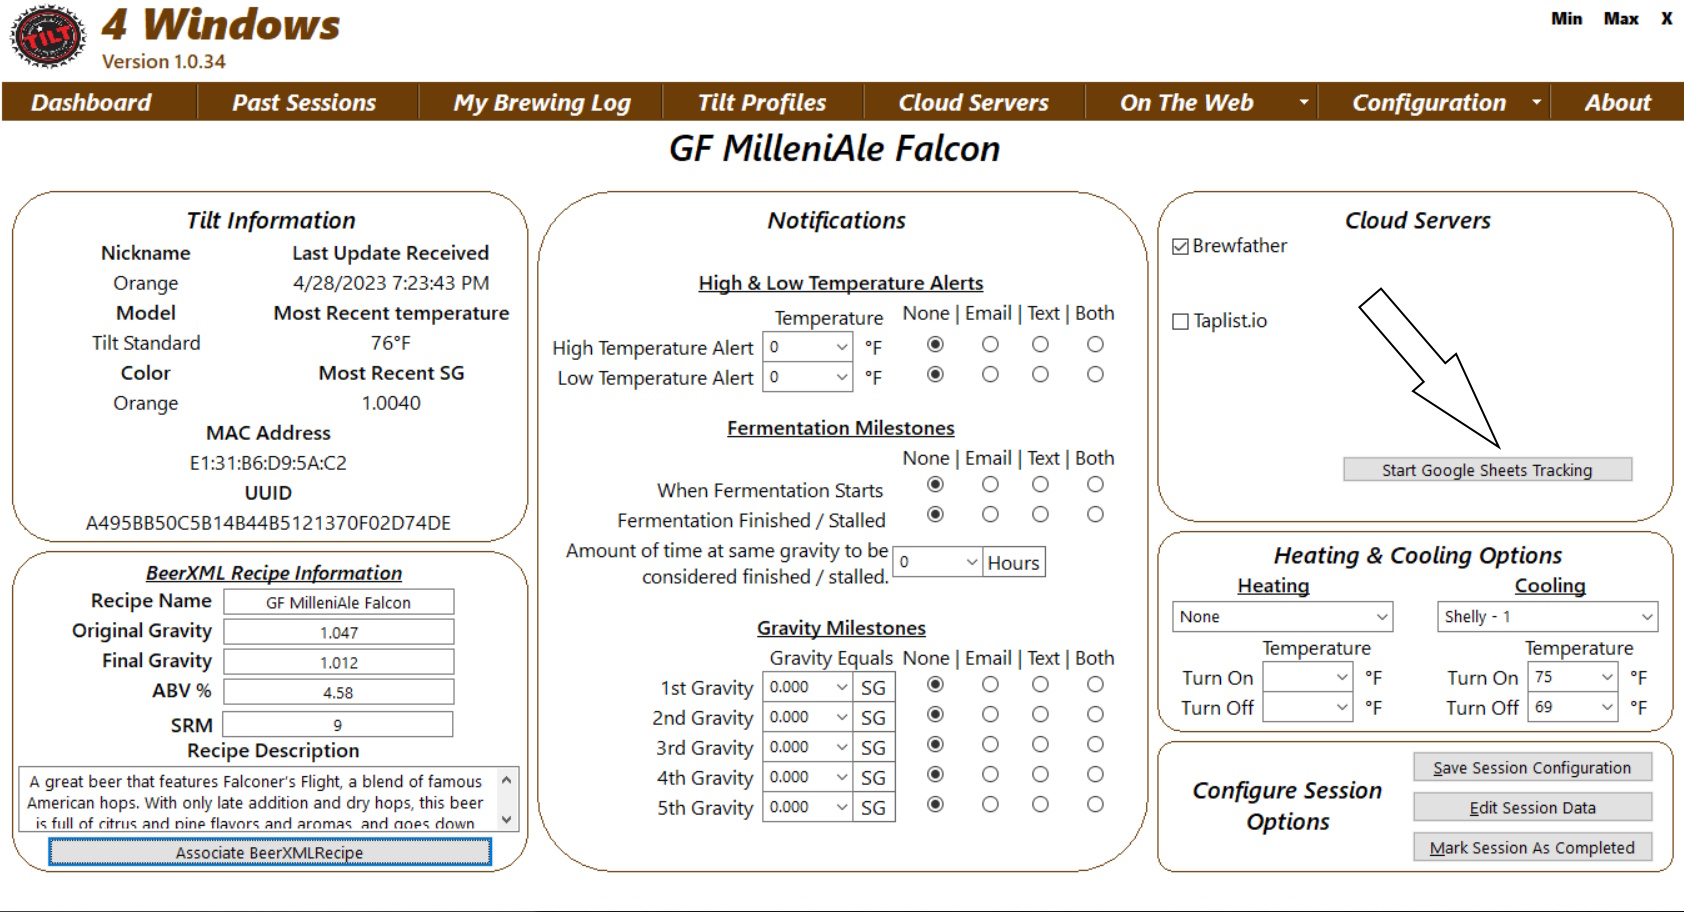Image resolution: width=1684 pixels, height=912 pixels.
Task: Expand the Configuration dropdown arrow
Action: tap(1536, 102)
